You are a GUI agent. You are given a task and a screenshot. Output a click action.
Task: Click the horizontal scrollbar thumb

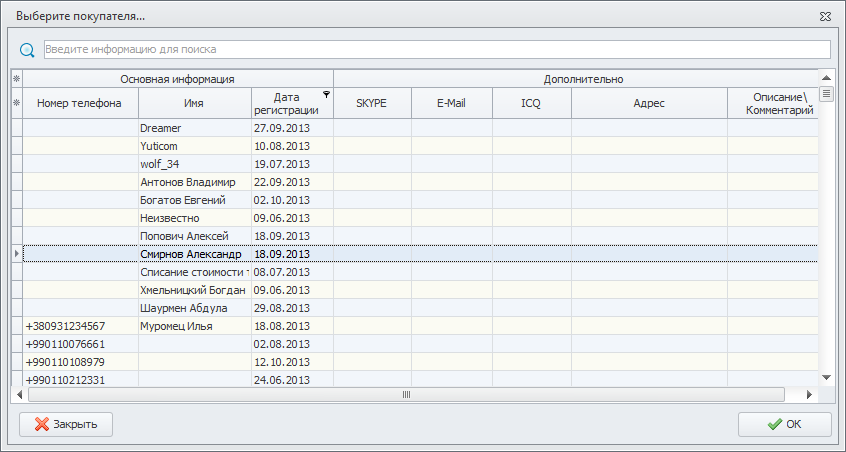pyautogui.click(x=407, y=394)
